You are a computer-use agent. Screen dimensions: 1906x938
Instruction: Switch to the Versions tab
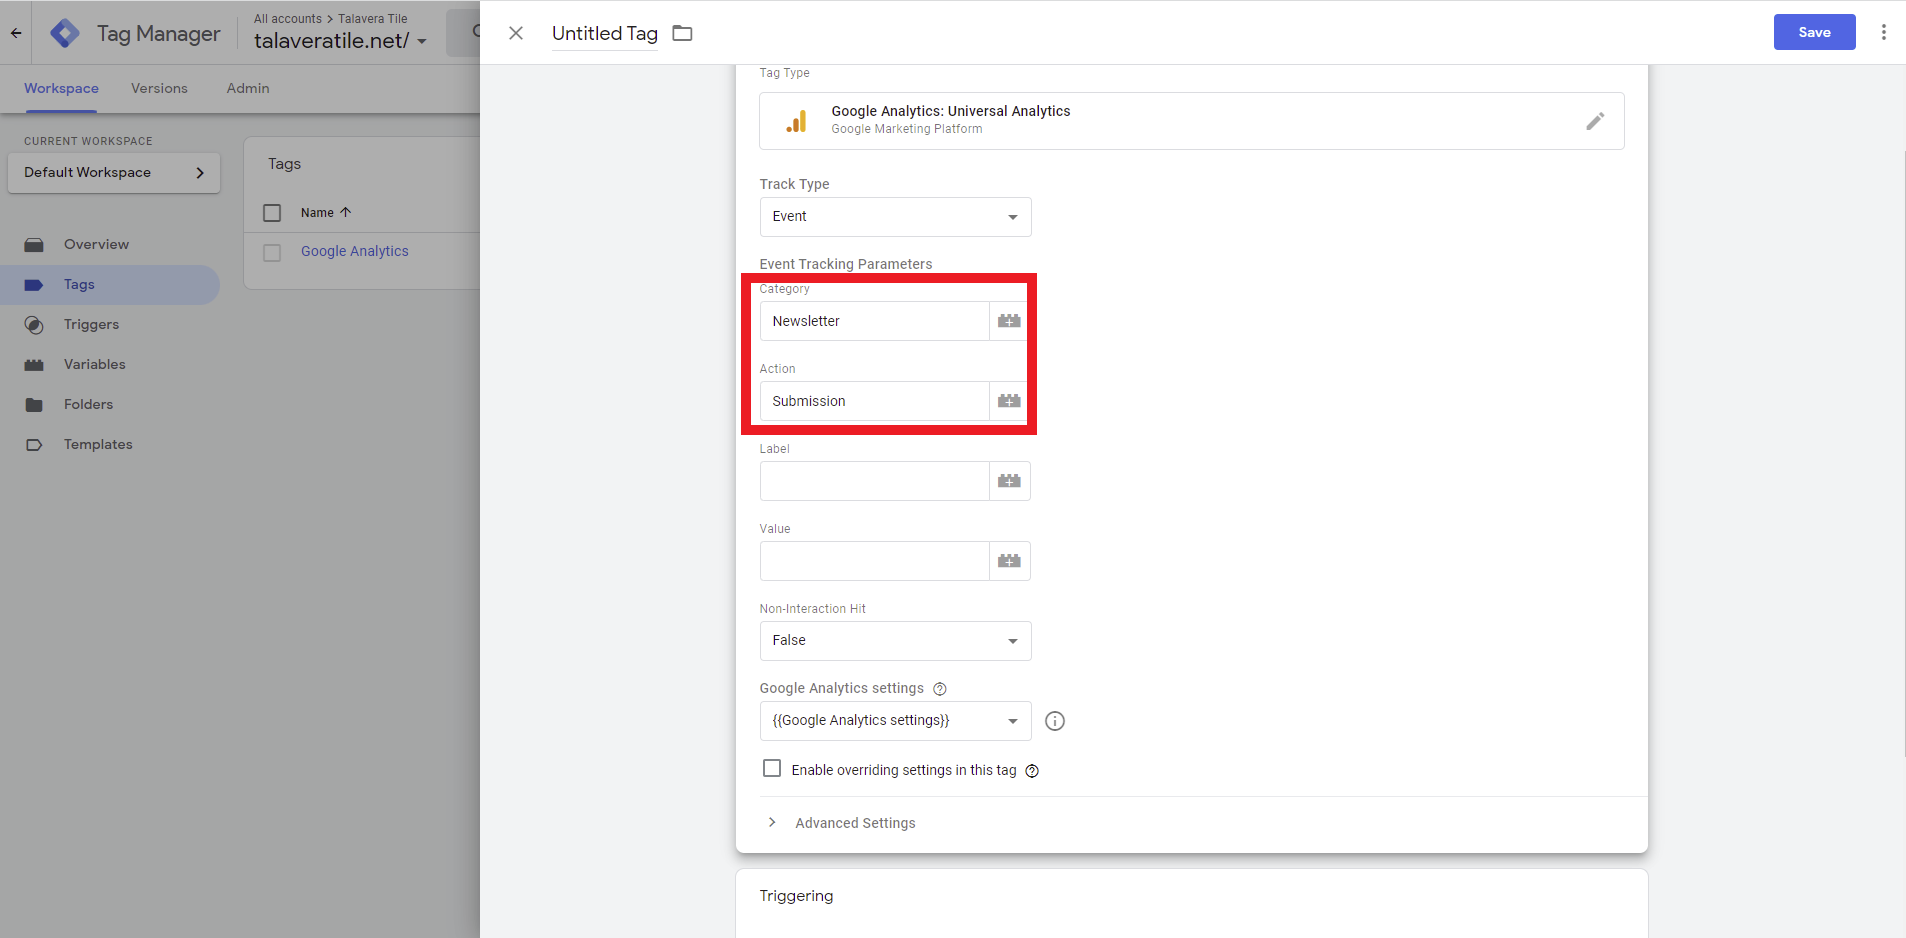click(159, 88)
